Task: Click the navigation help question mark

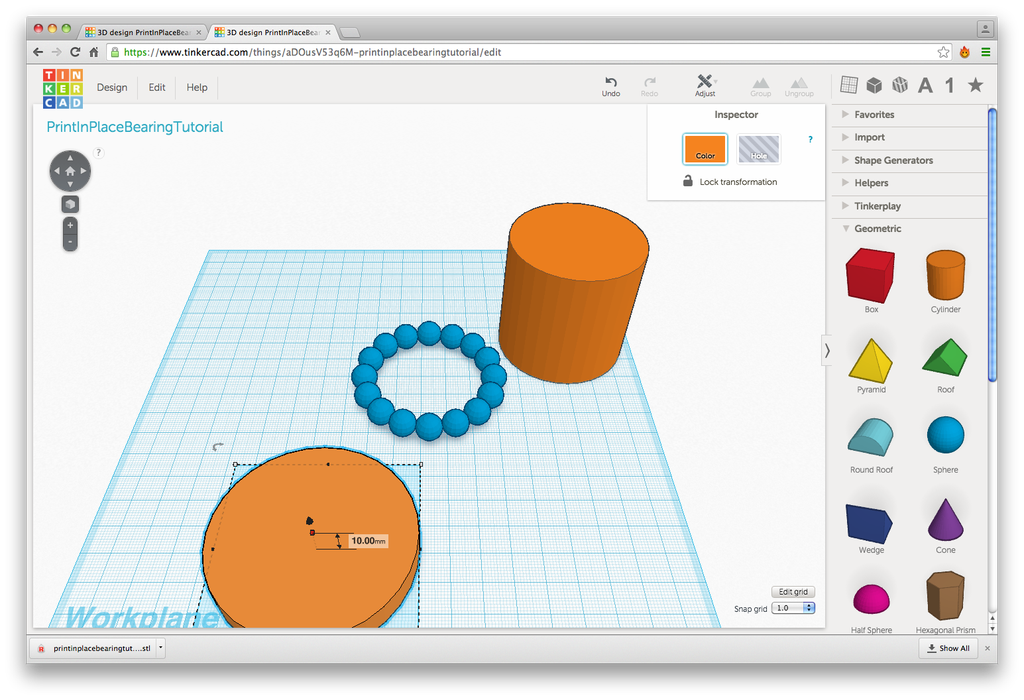Action: 99,153
